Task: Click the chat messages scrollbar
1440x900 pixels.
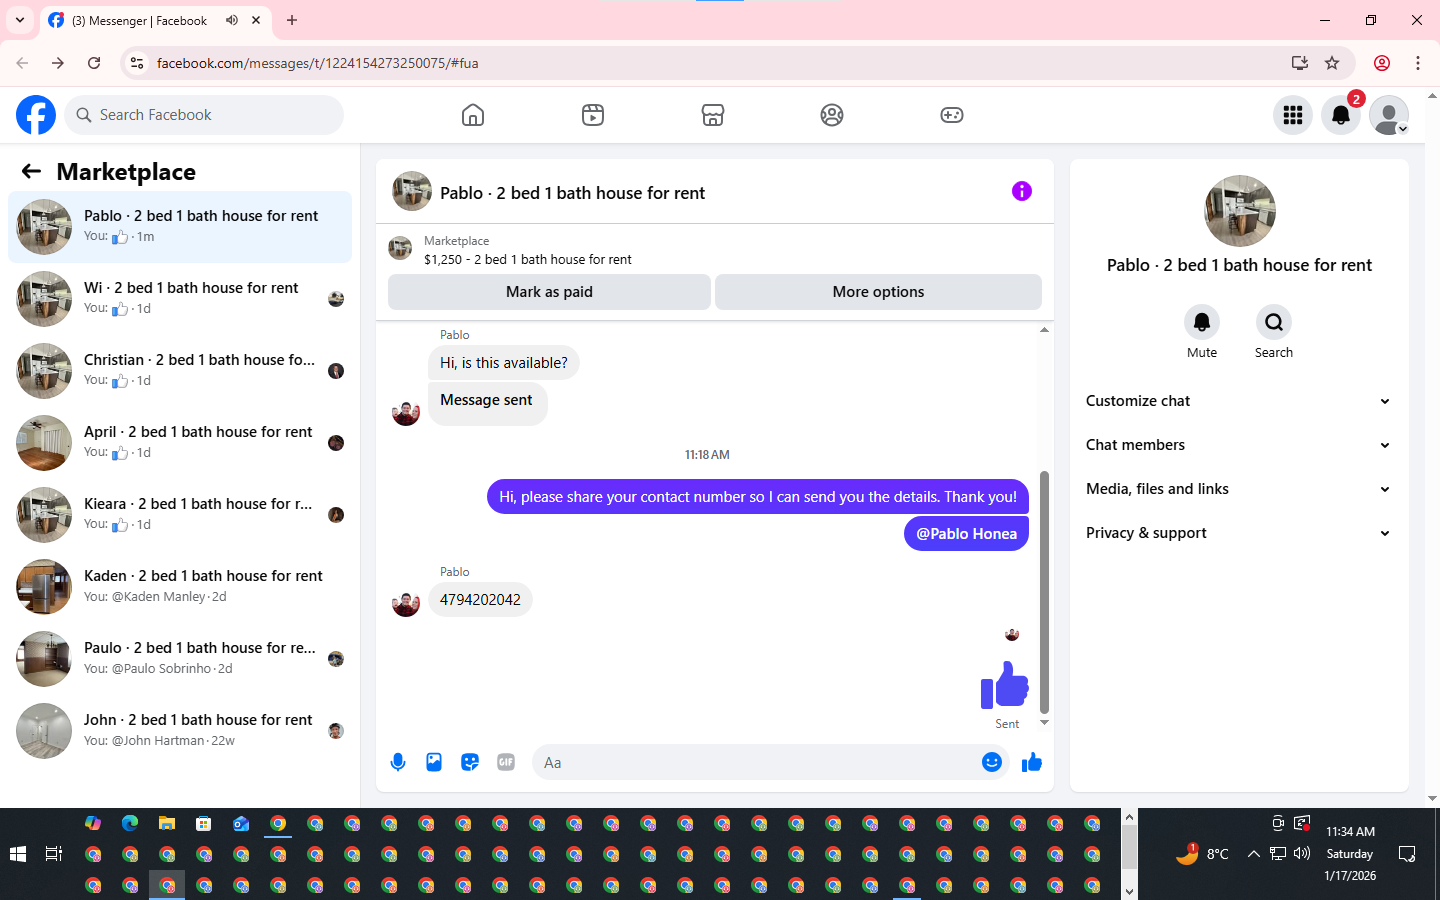Action: tap(1044, 591)
